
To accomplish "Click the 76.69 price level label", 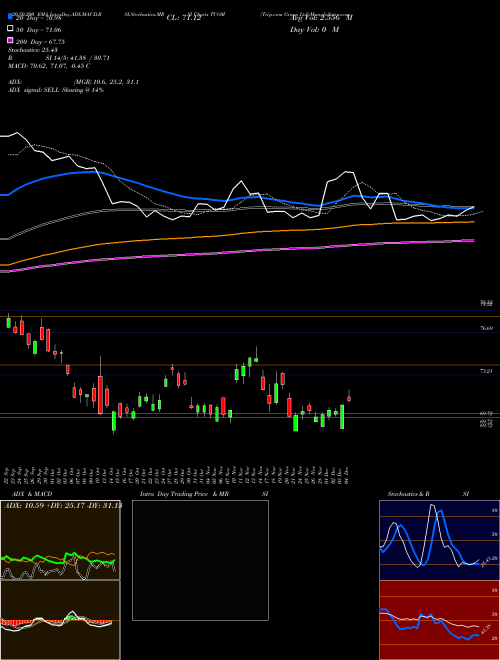I will [487, 328].
